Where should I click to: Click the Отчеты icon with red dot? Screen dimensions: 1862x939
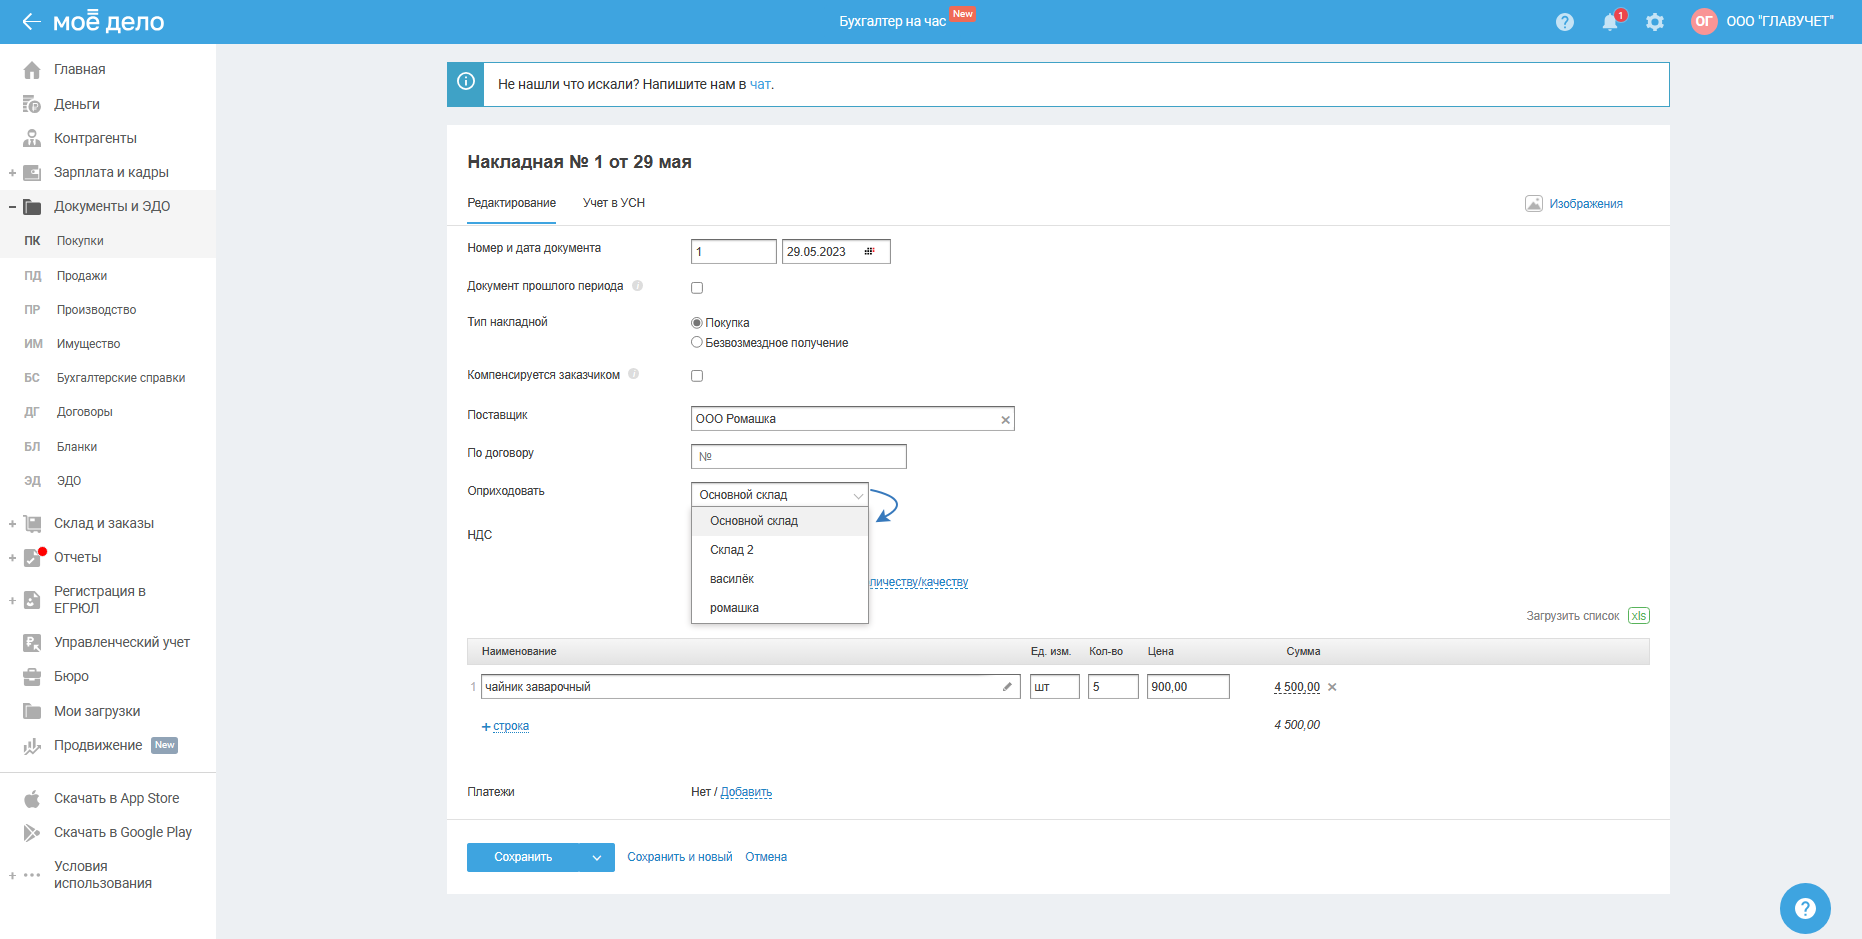coord(32,557)
